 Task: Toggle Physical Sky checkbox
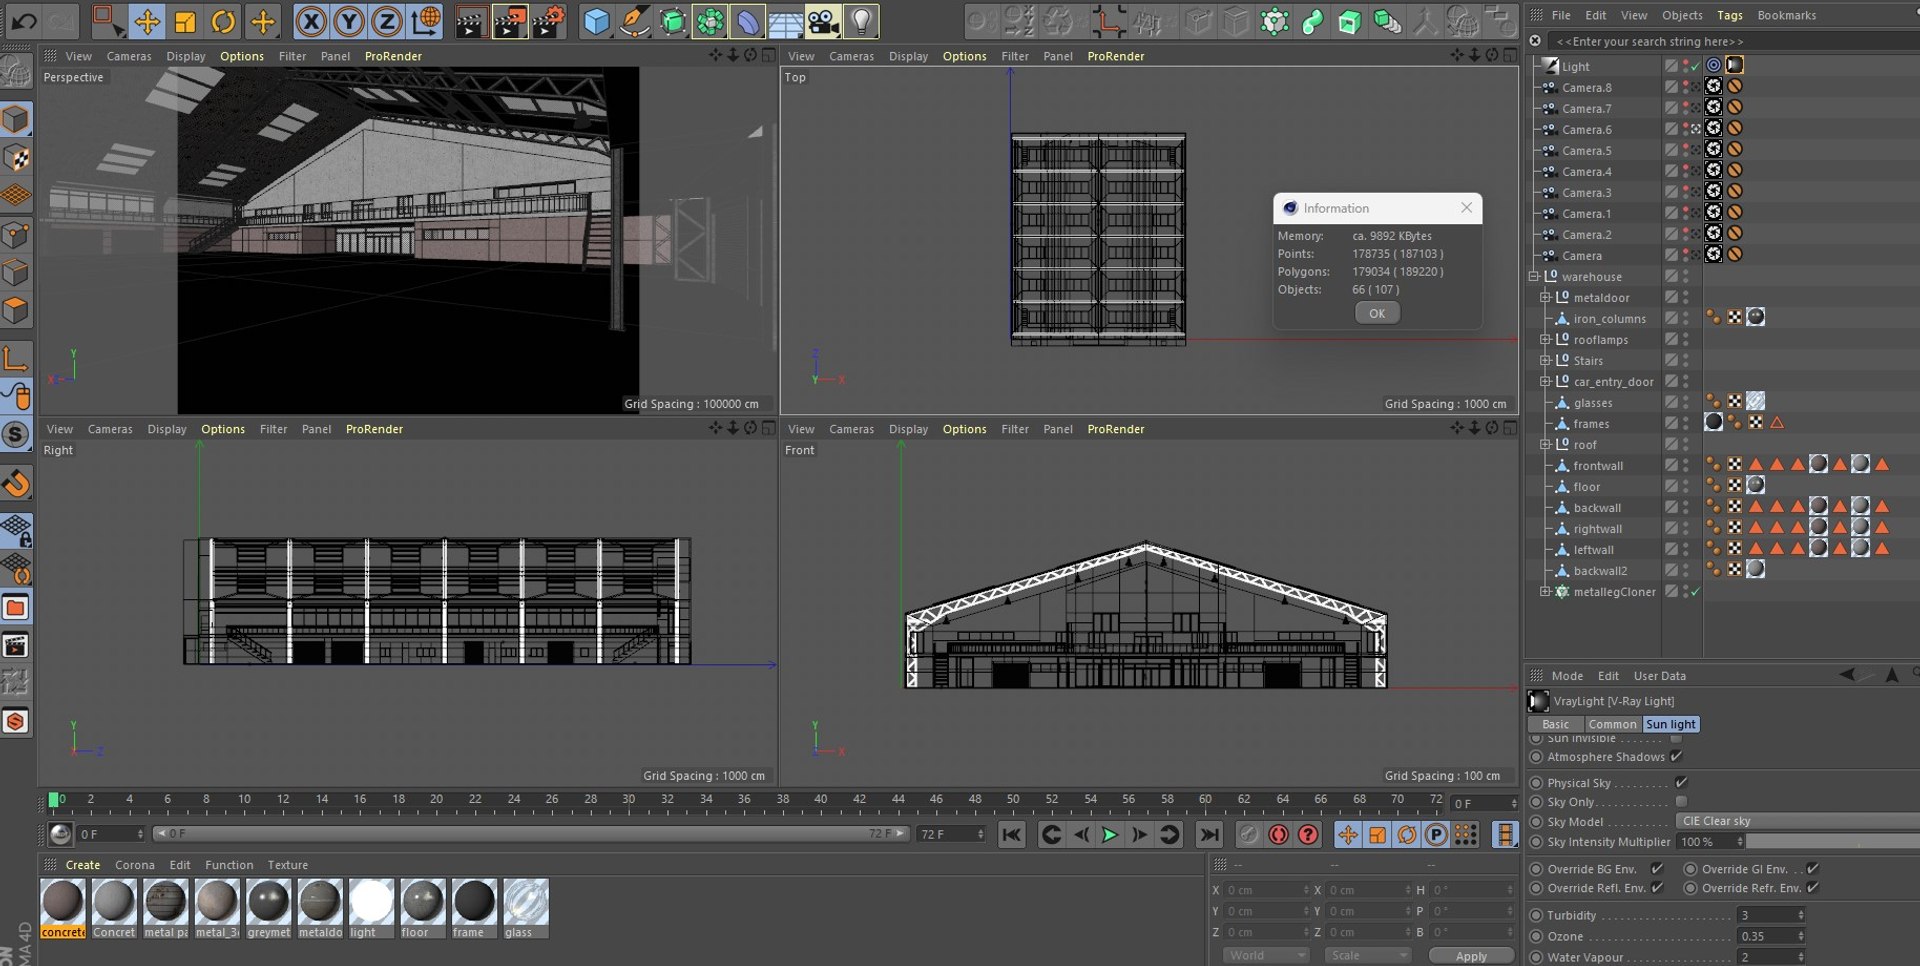[1680, 782]
